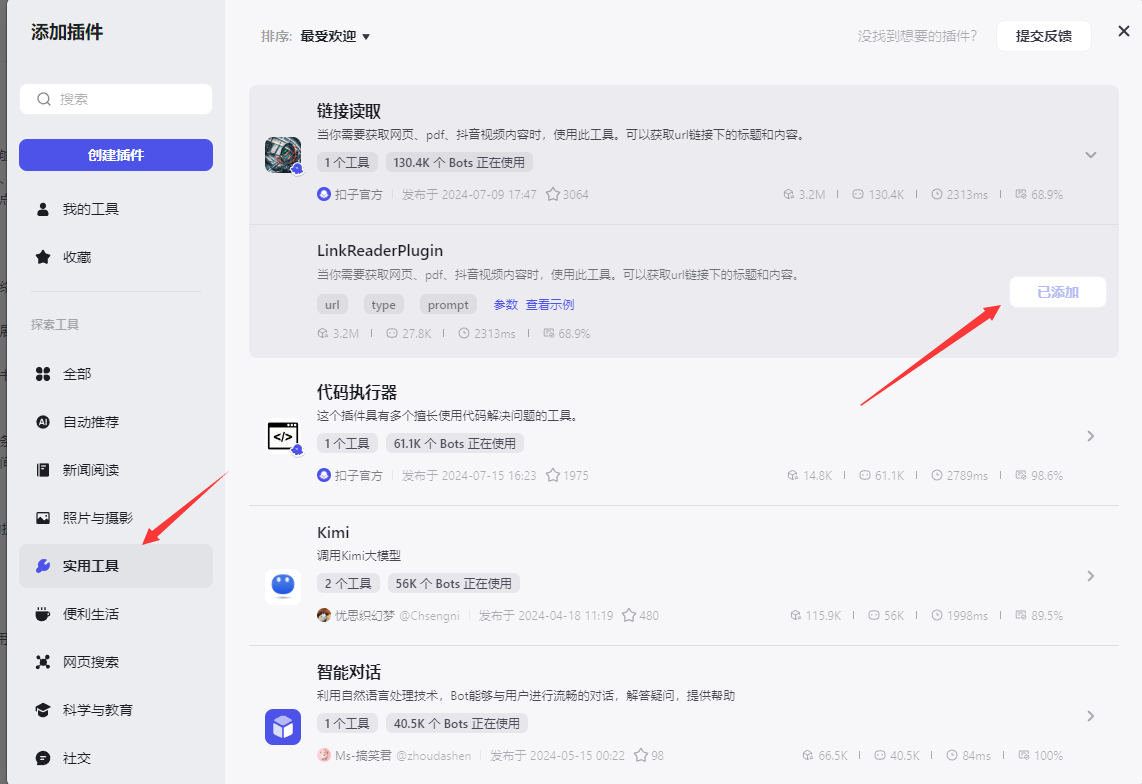The height and width of the screenshot is (784, 1142).
Task: Click the 链接读取 plugin thumbnail icon
Action: tap(283, 155)
